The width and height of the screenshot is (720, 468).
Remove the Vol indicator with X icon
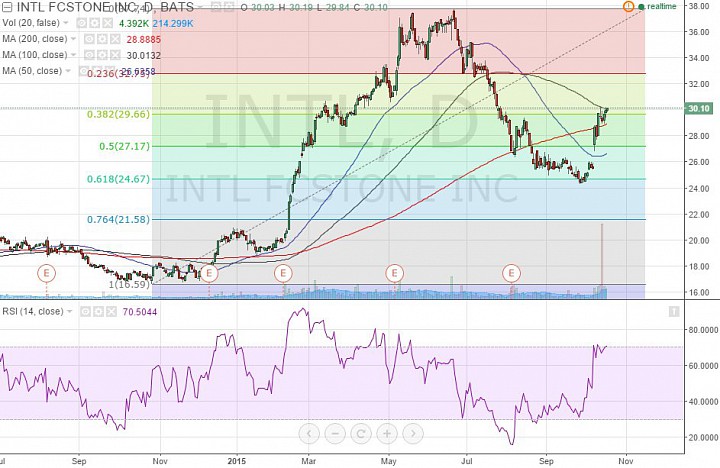coord(107,23)
